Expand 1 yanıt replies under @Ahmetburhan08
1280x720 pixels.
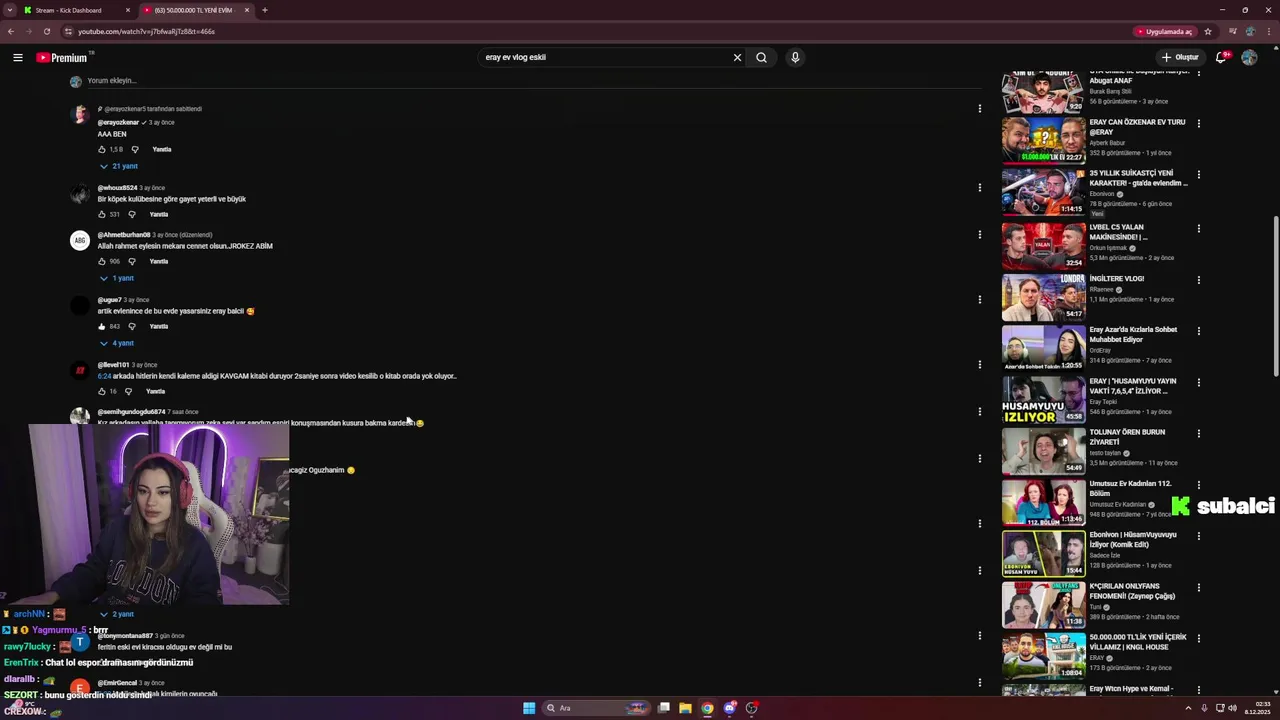pos(116,278)
